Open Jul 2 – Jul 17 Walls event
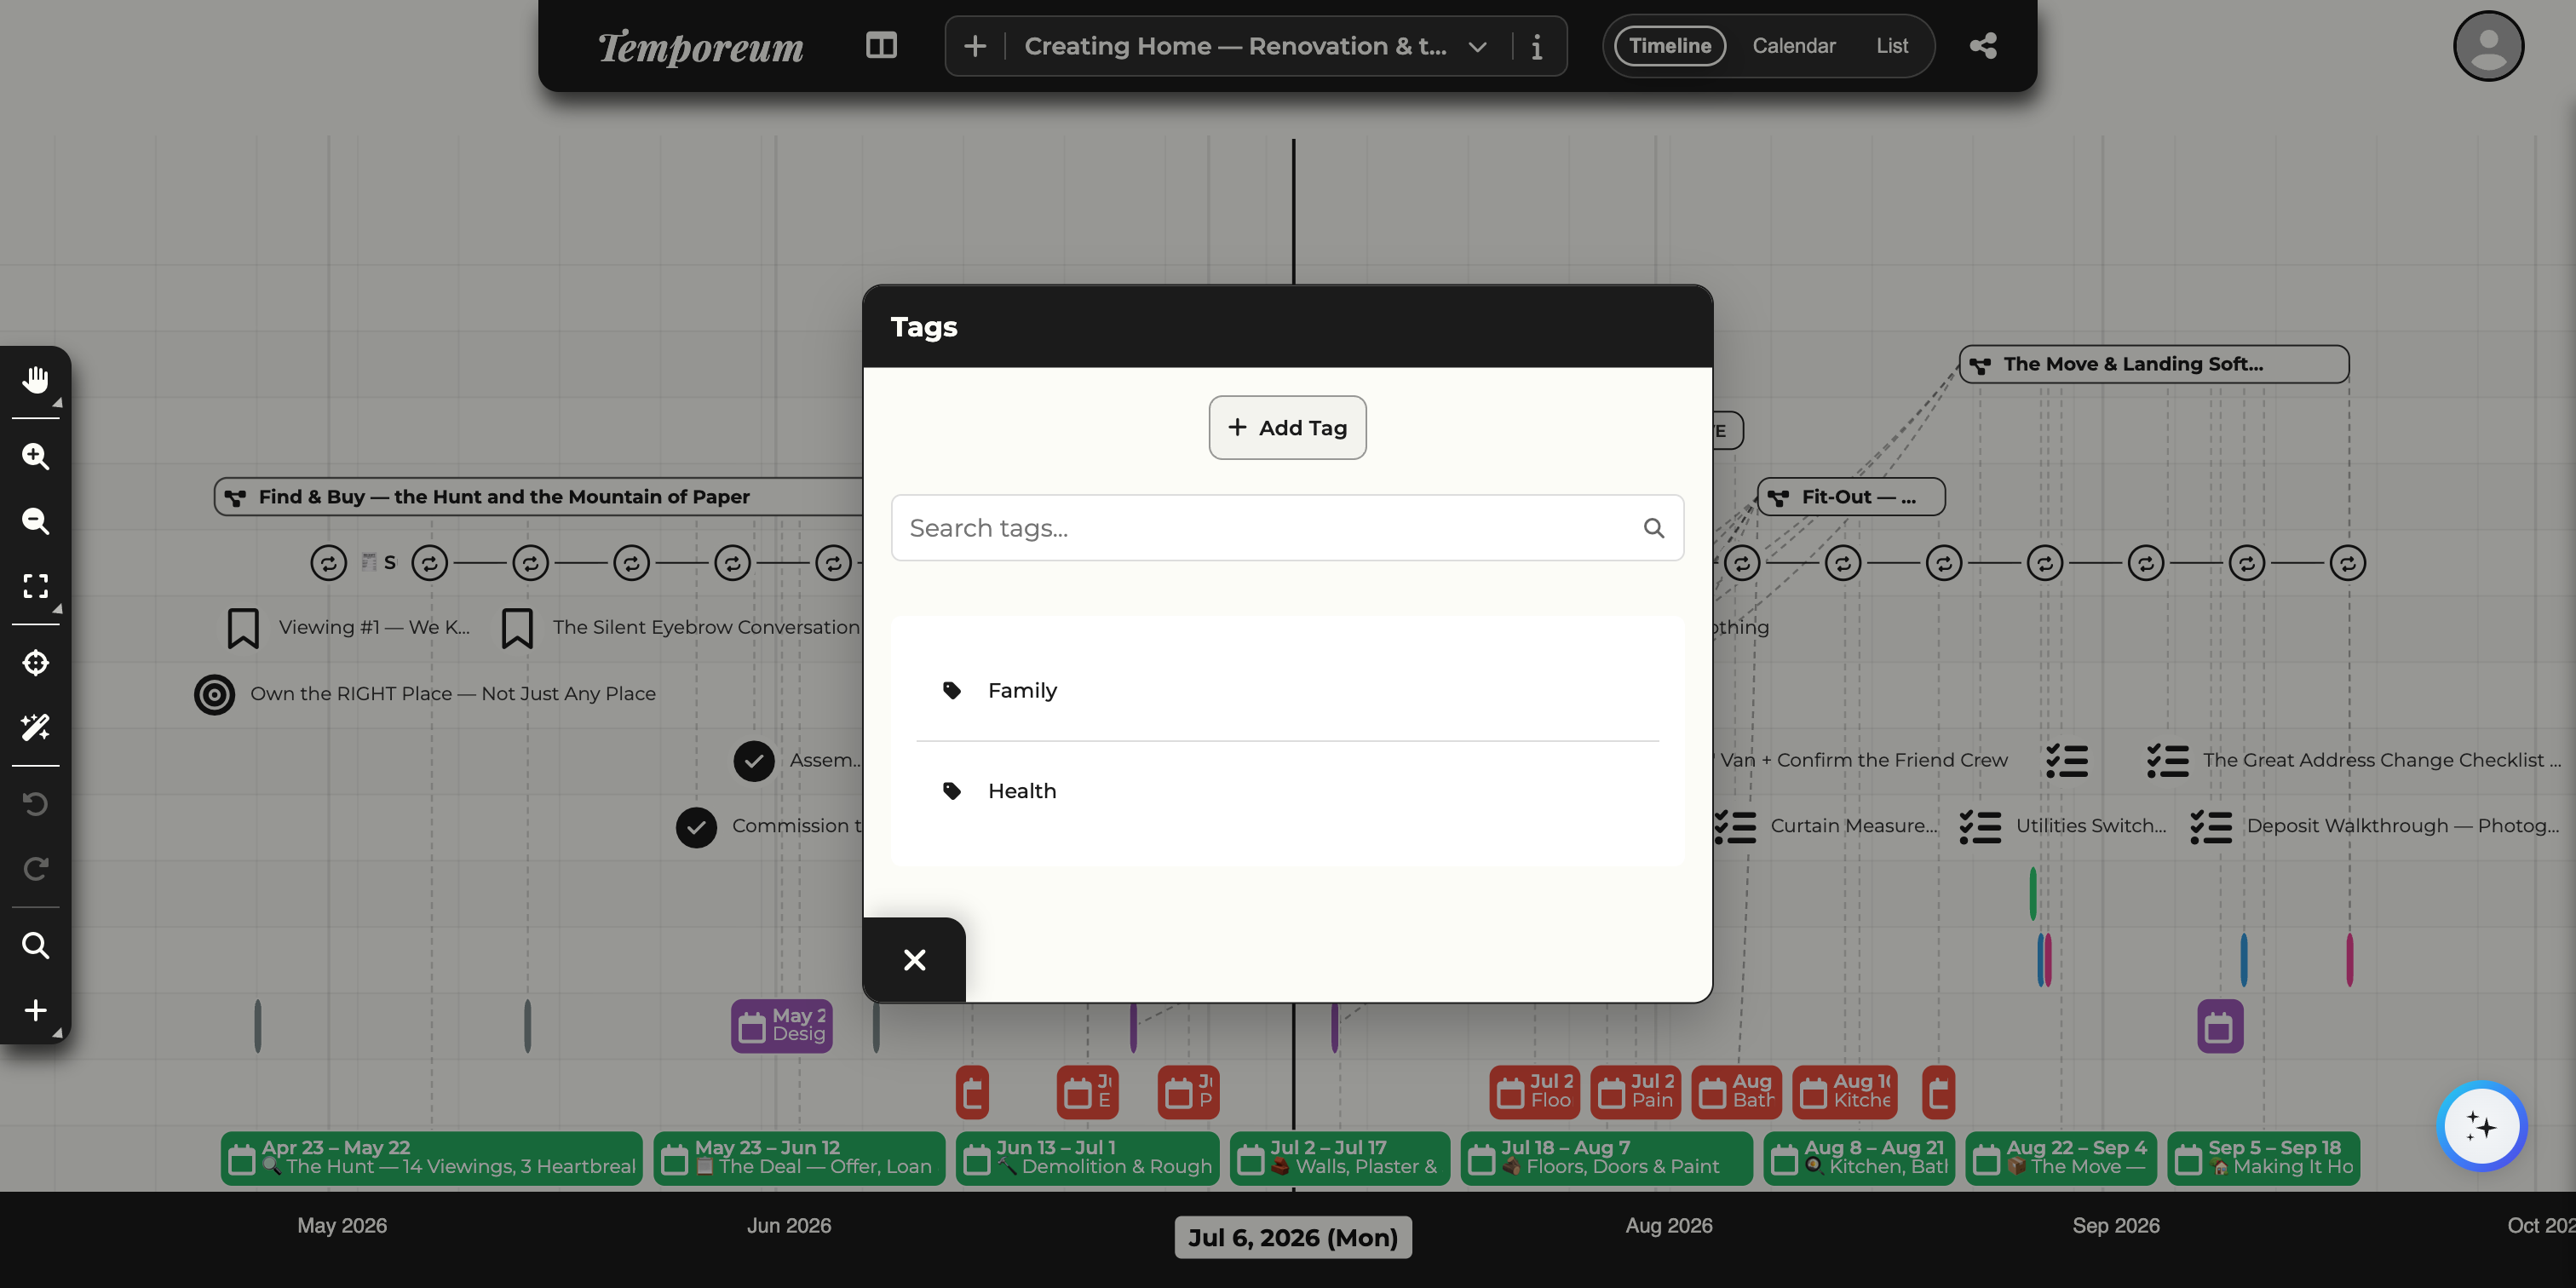Image resolution: width=2576 pixels, height=1288 pixels. [1340, 1158]
